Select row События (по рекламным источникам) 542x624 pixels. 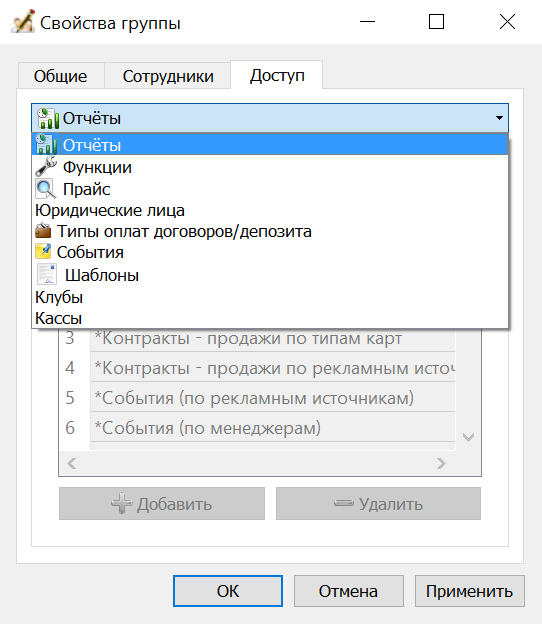click(273, 397)
